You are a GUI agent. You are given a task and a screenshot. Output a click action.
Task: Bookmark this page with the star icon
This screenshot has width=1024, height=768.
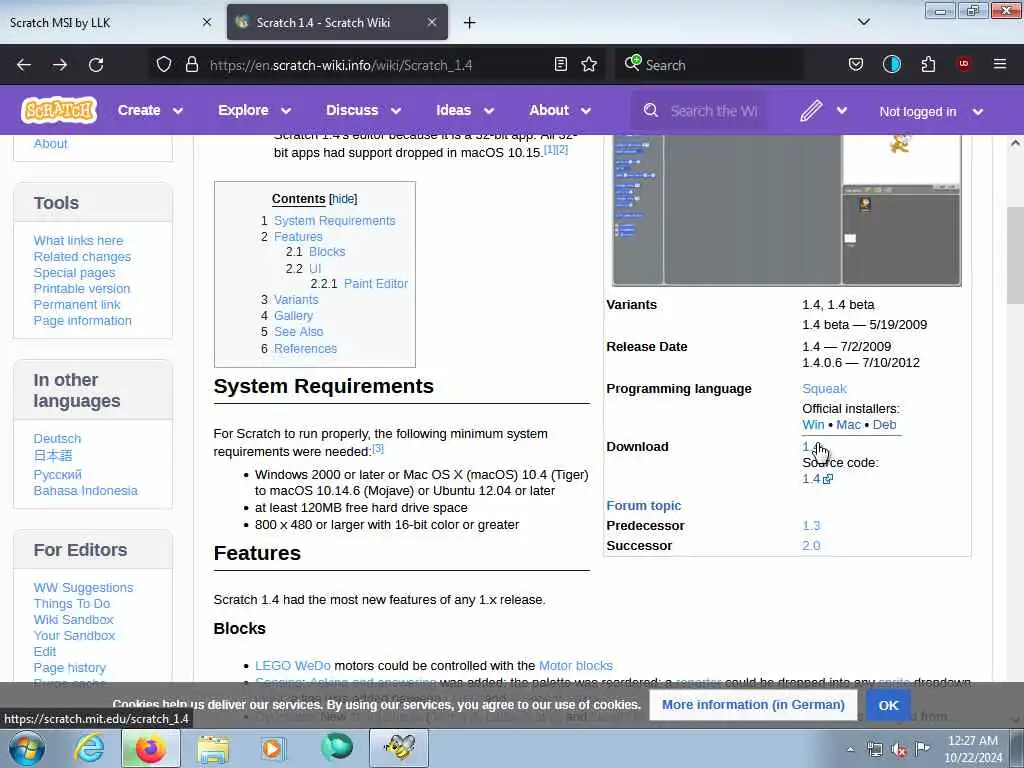589,64
